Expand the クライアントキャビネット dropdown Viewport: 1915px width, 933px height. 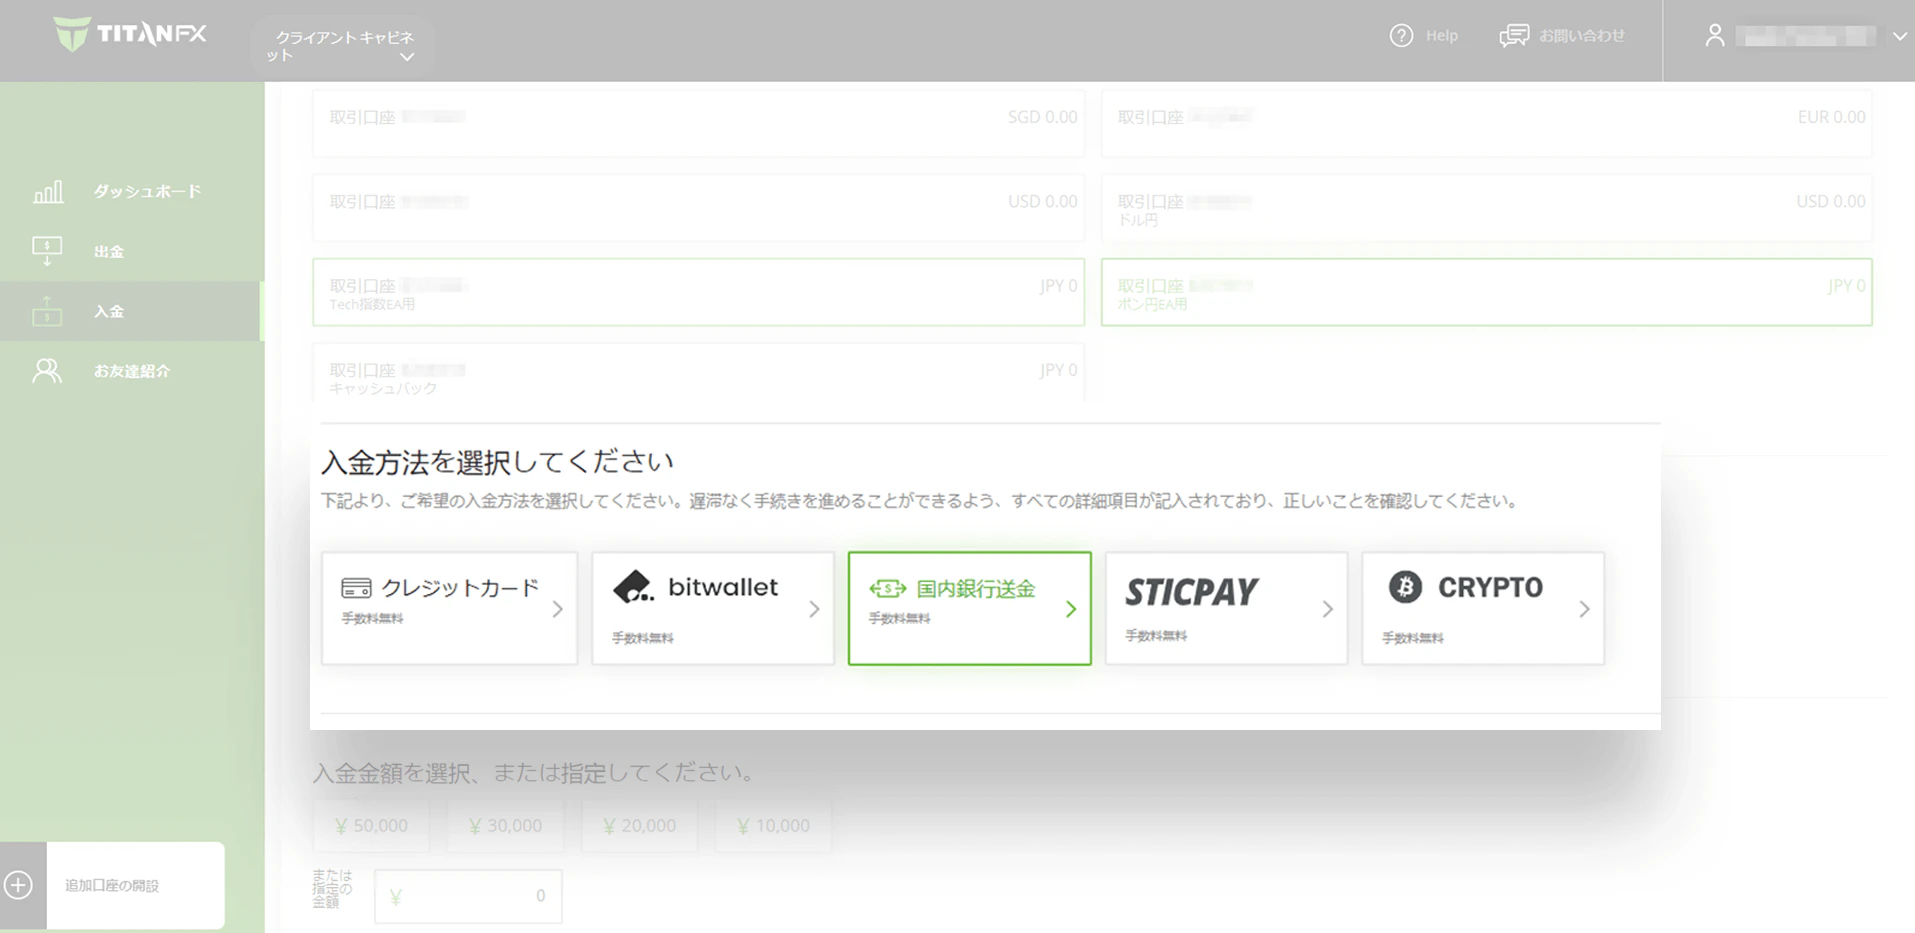tap(407, 57)
